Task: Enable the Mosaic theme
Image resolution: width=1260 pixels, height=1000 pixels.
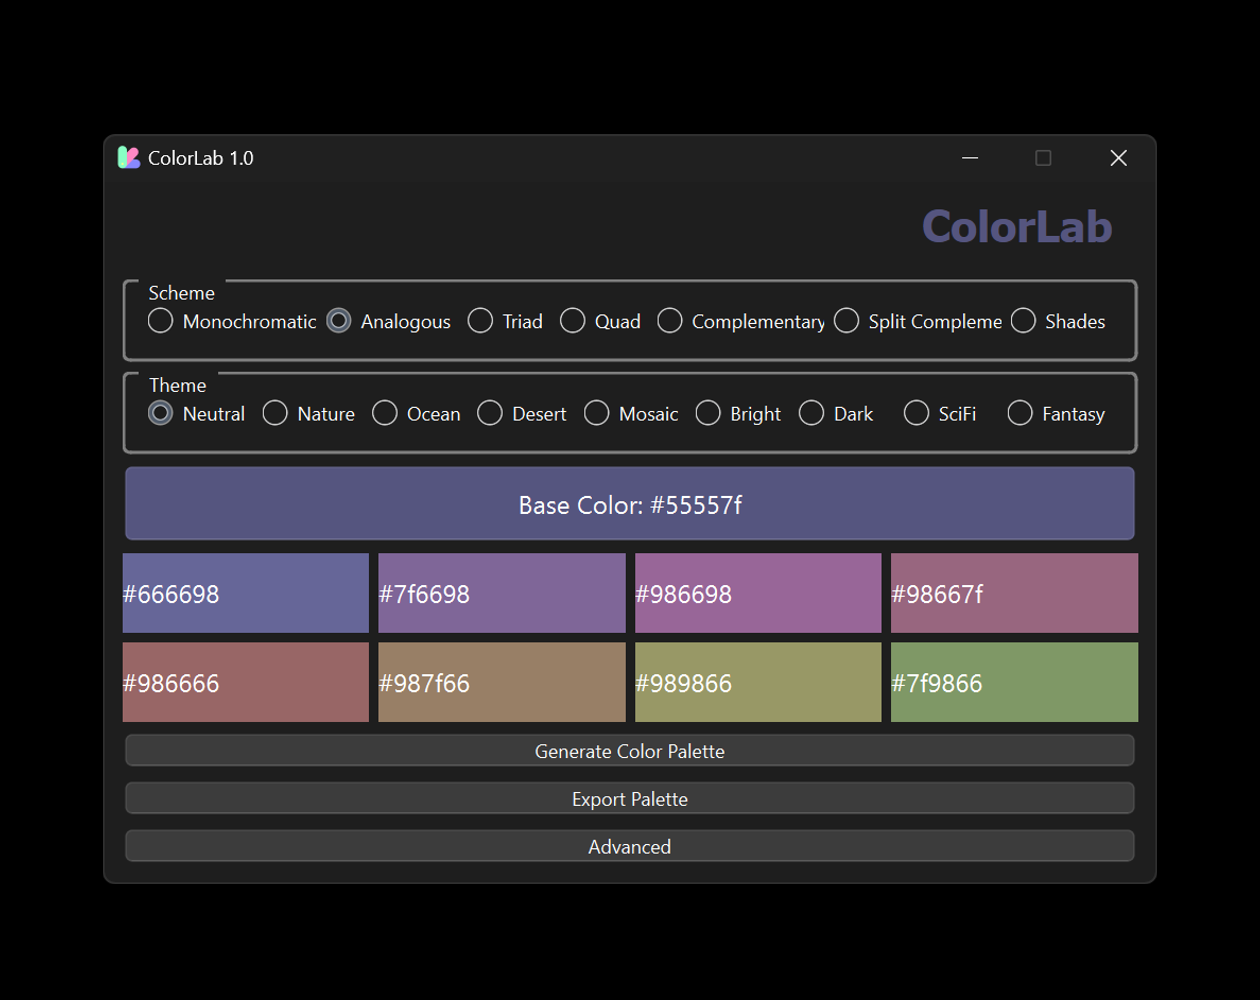Action: coord(597,413)
